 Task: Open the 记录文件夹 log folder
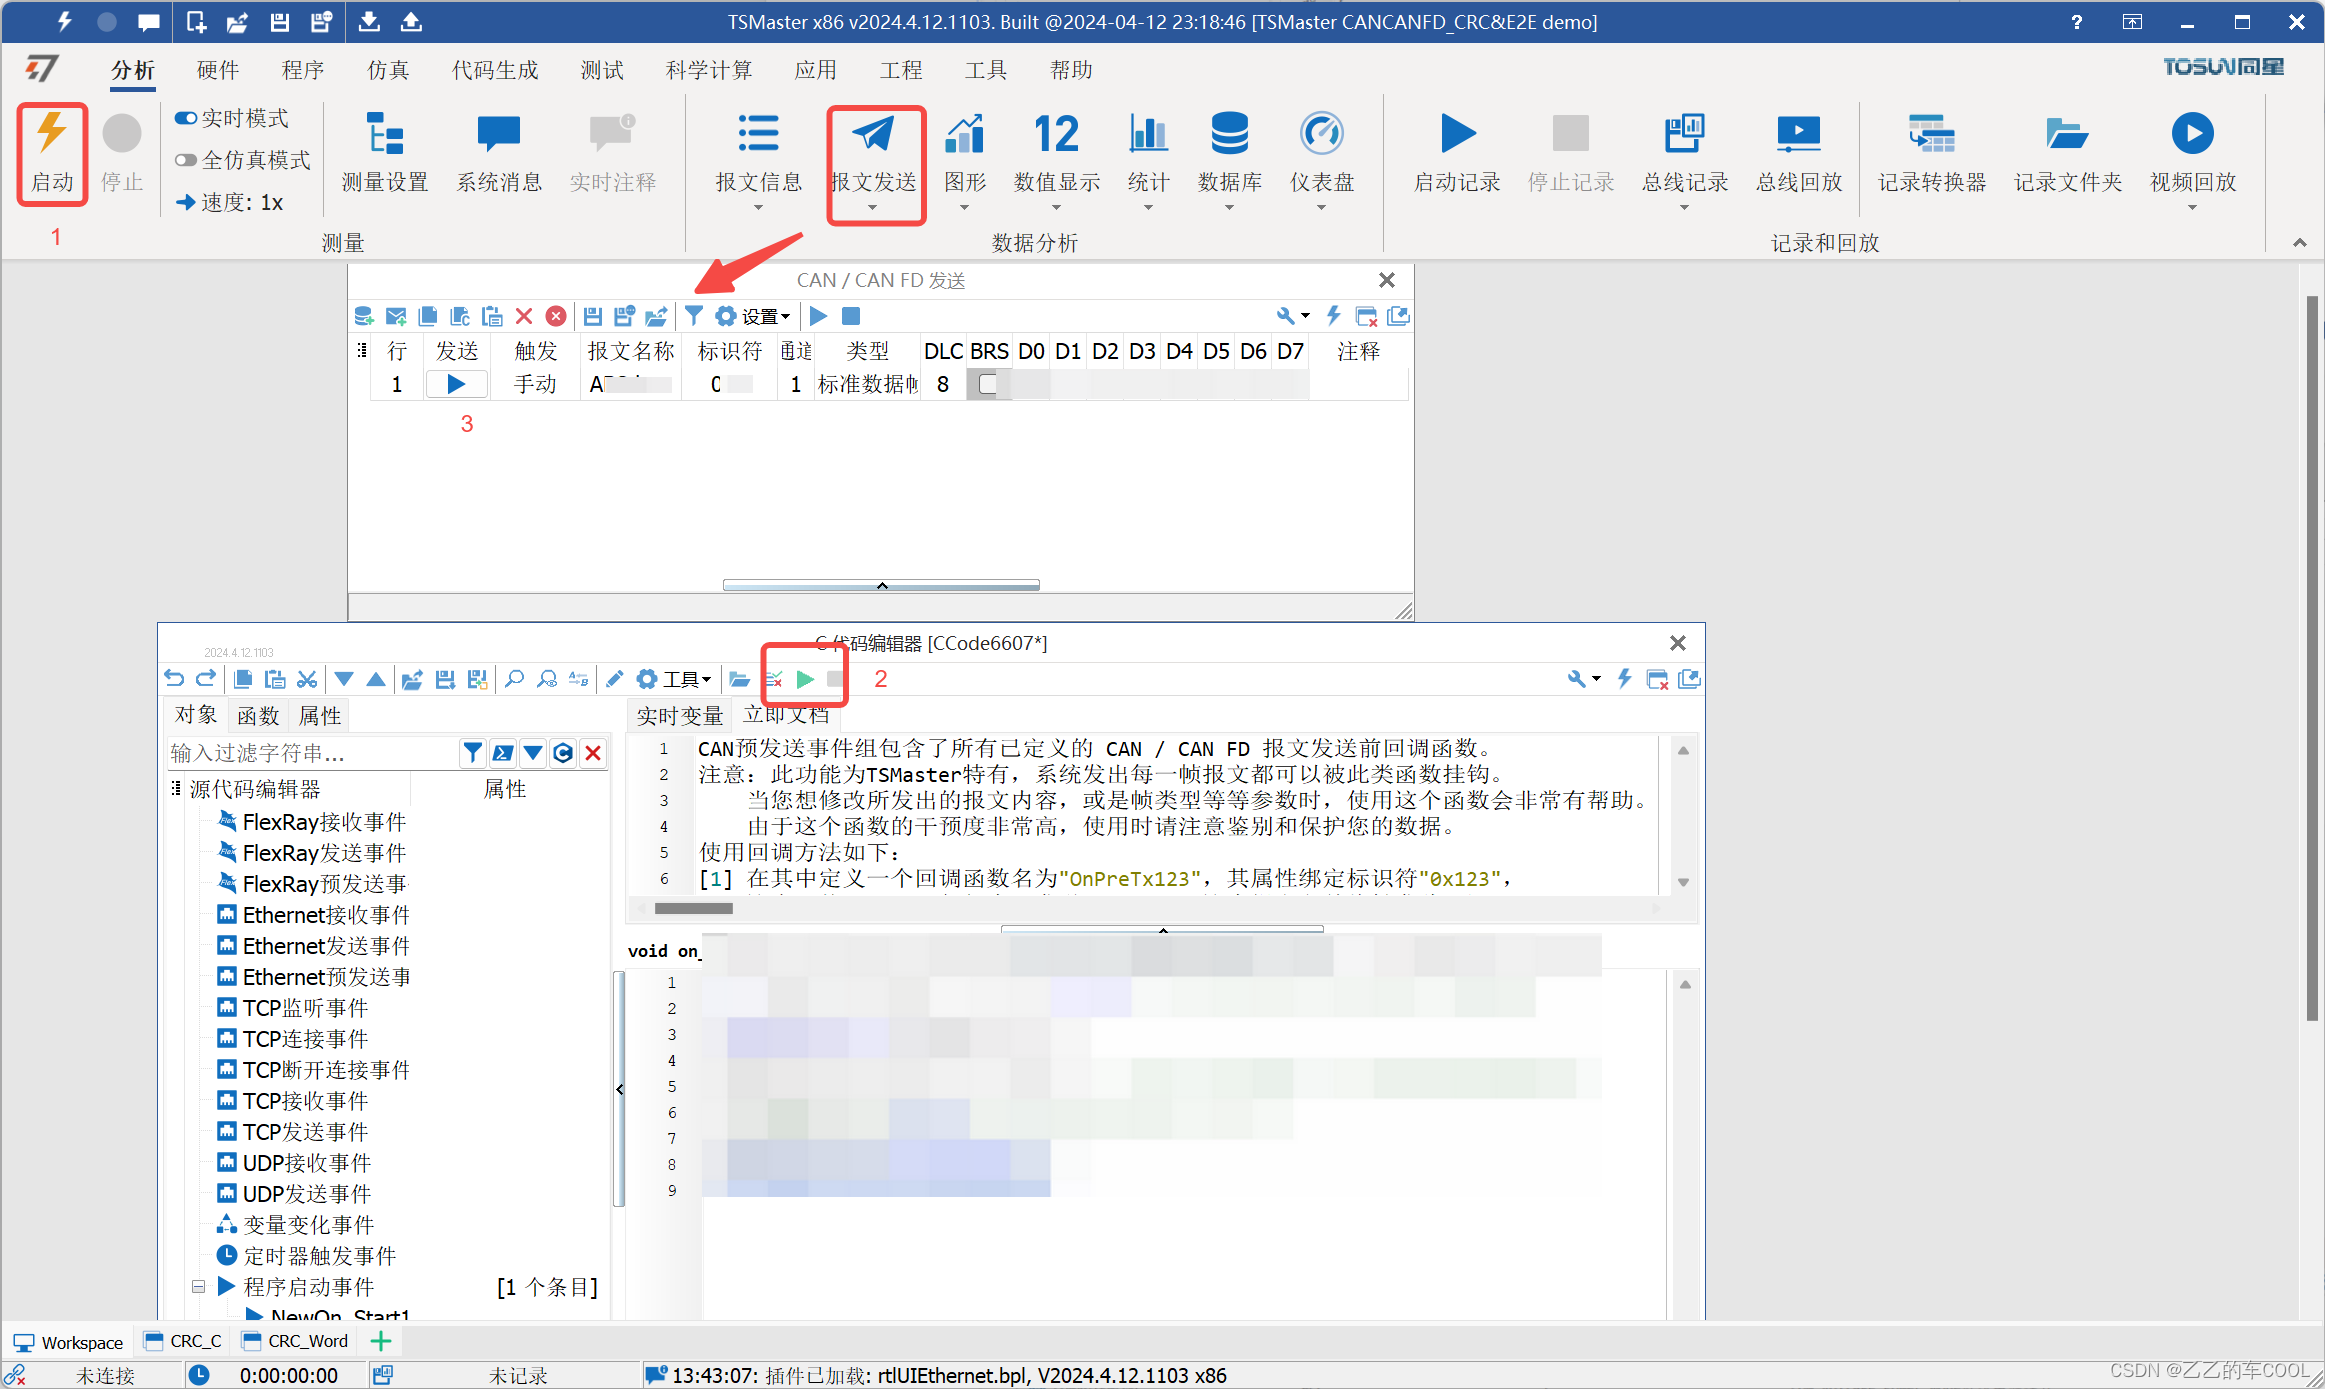[2068, 153]
